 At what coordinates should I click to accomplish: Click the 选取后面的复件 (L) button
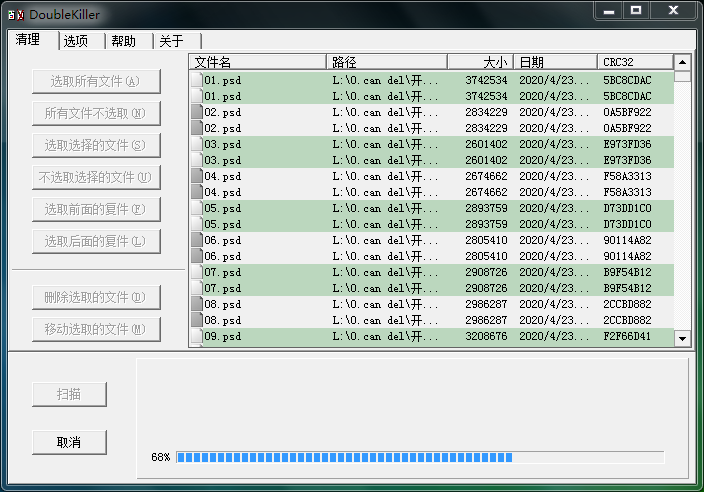(x=96, y=241)
